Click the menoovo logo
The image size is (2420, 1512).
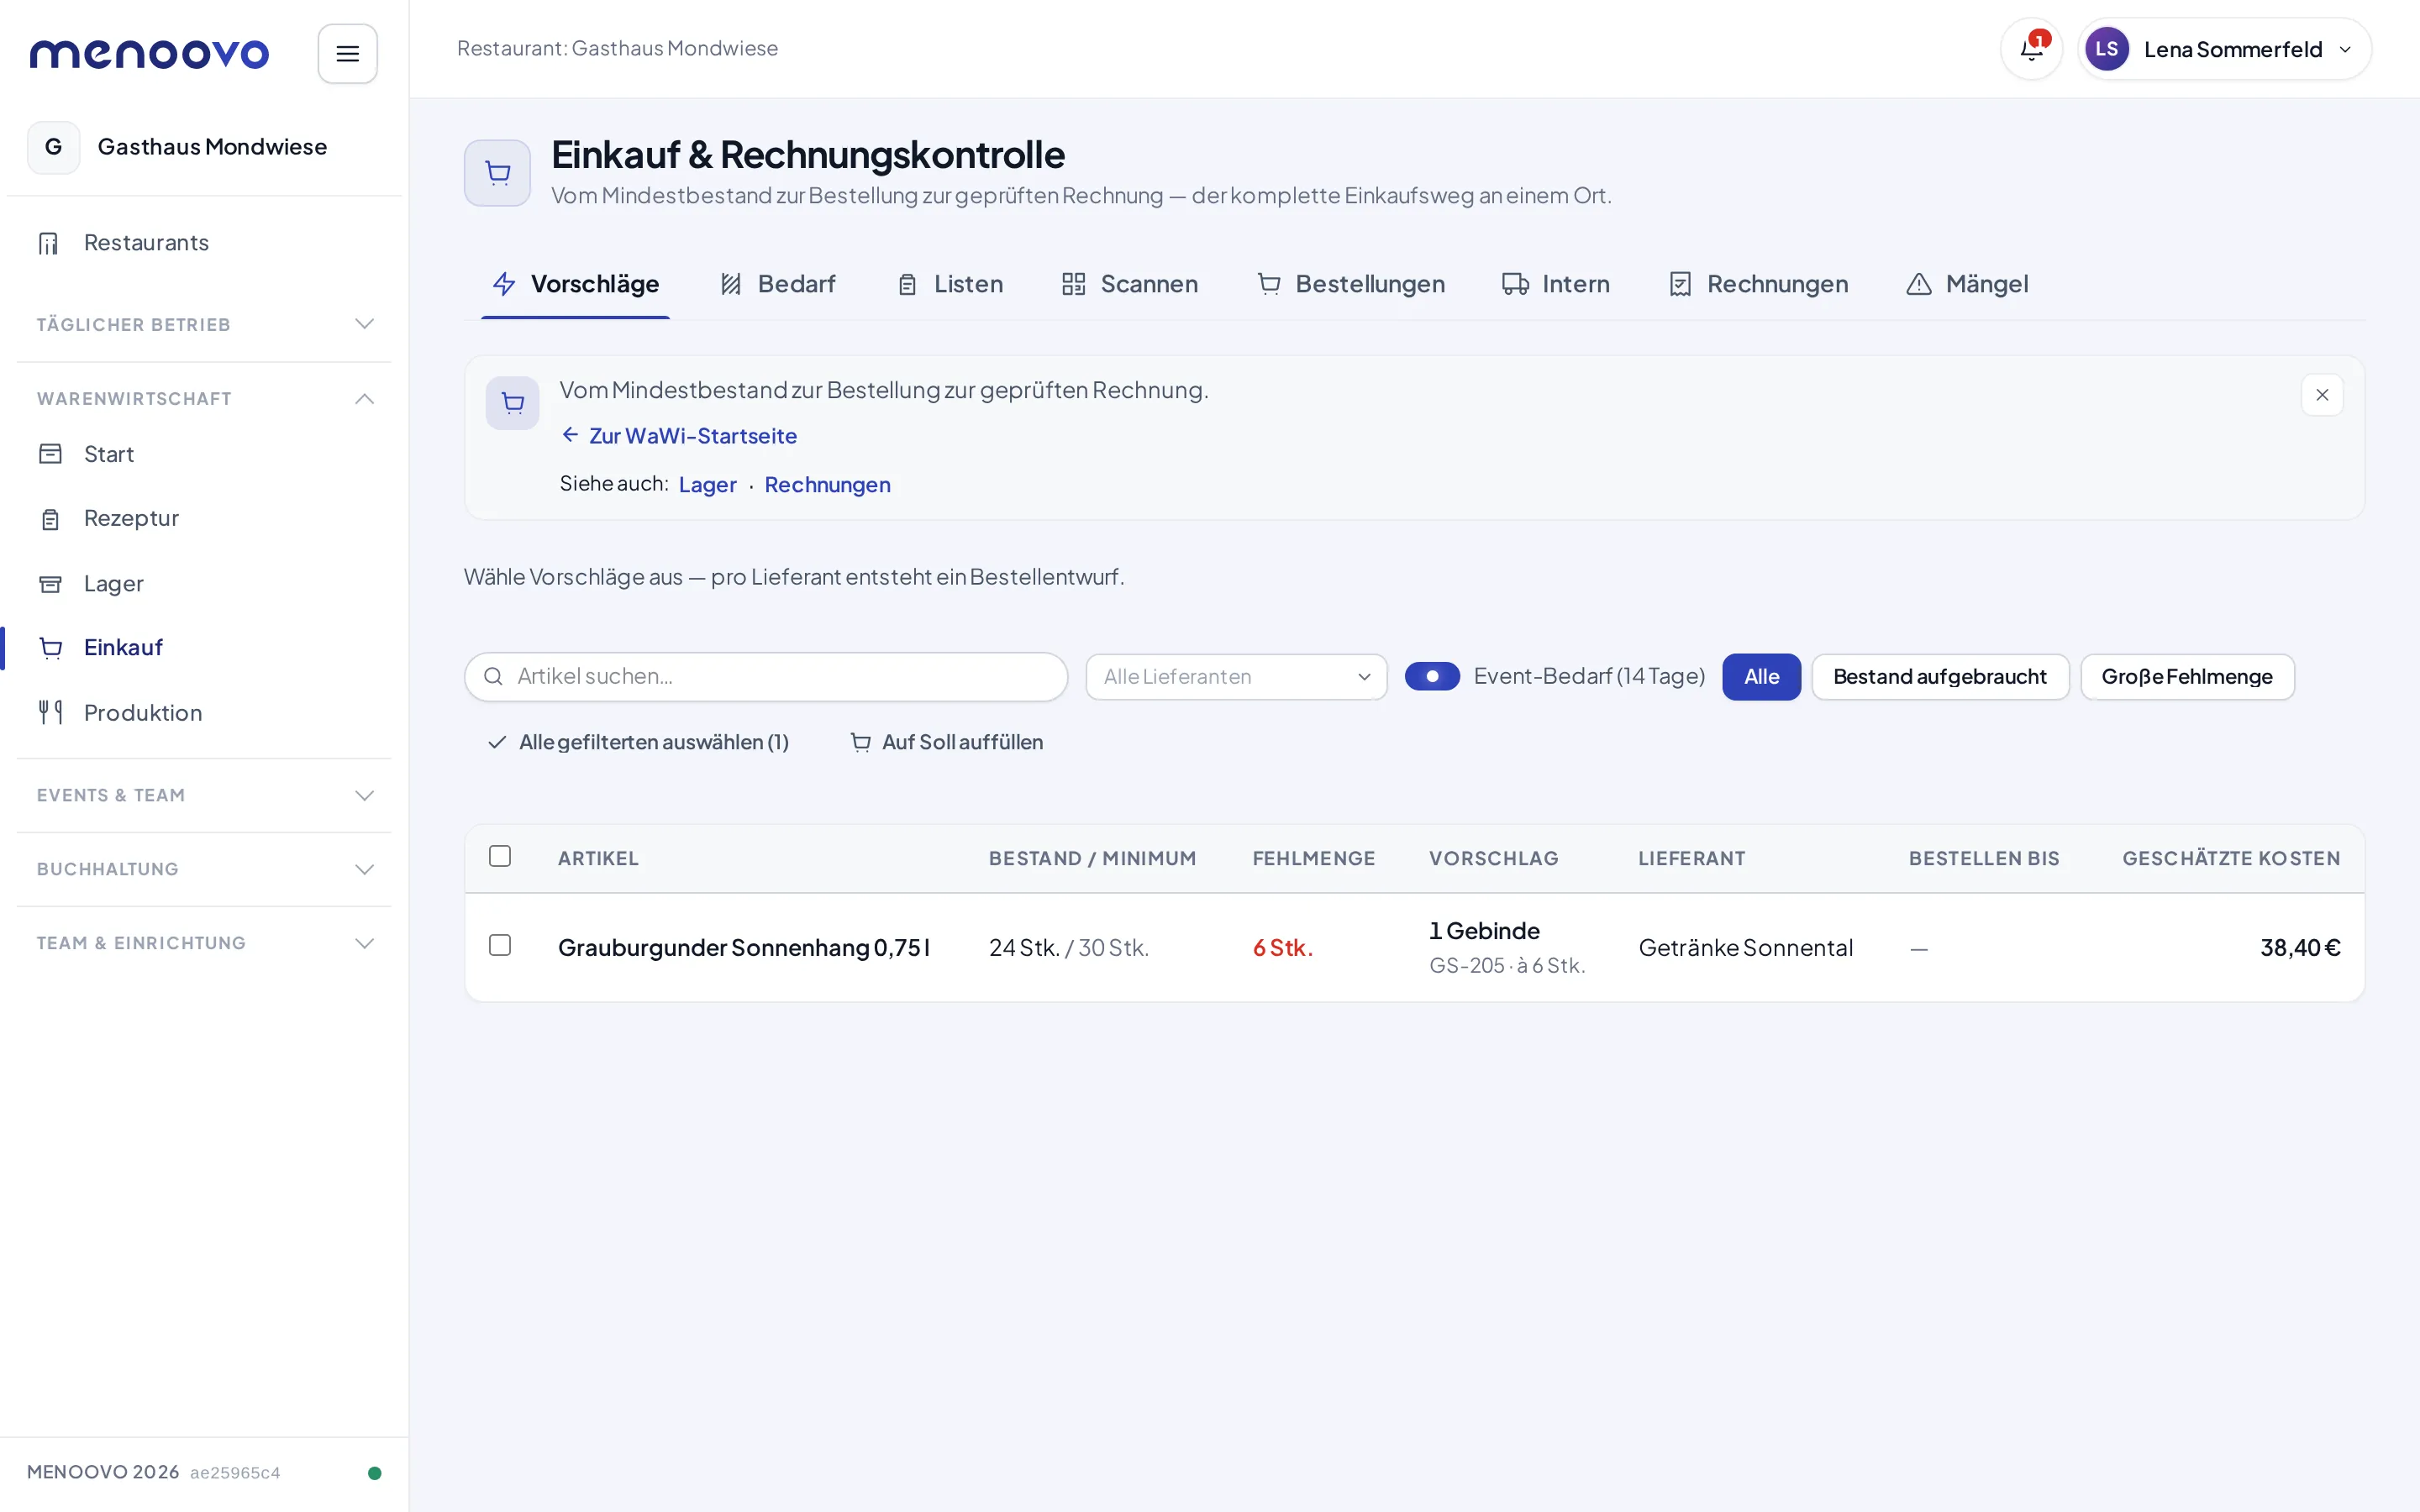[x=149, y=54]
